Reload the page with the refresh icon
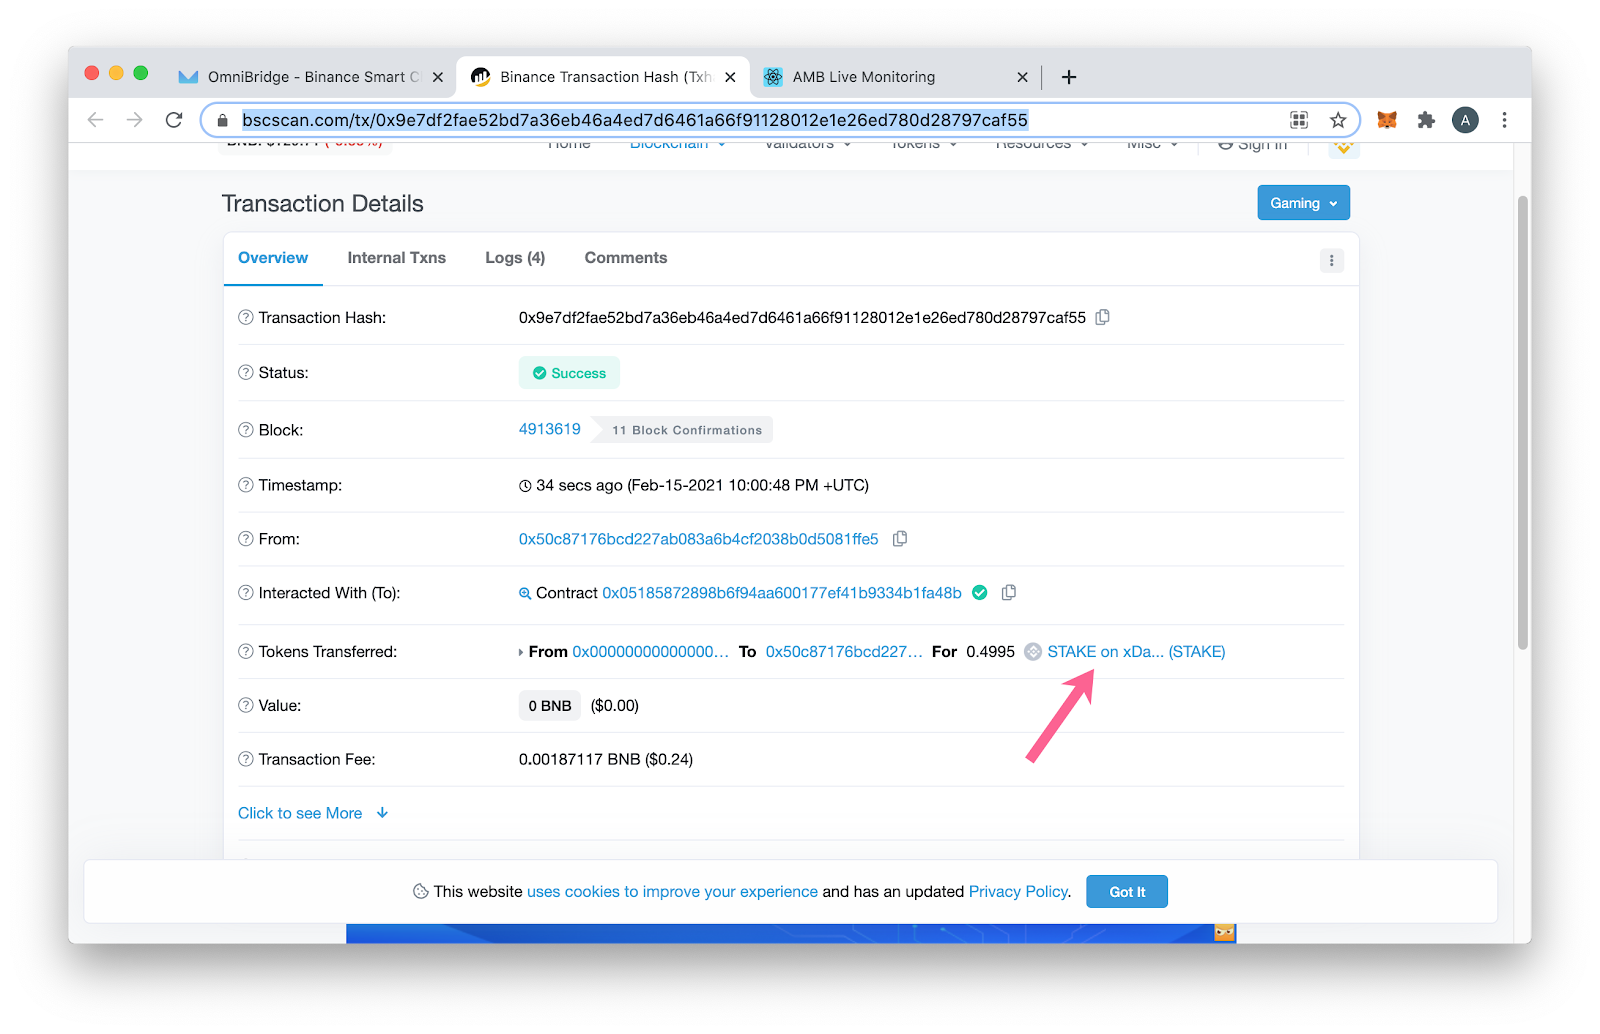The image size is (1600, 1034). click(x=174, y=120)
